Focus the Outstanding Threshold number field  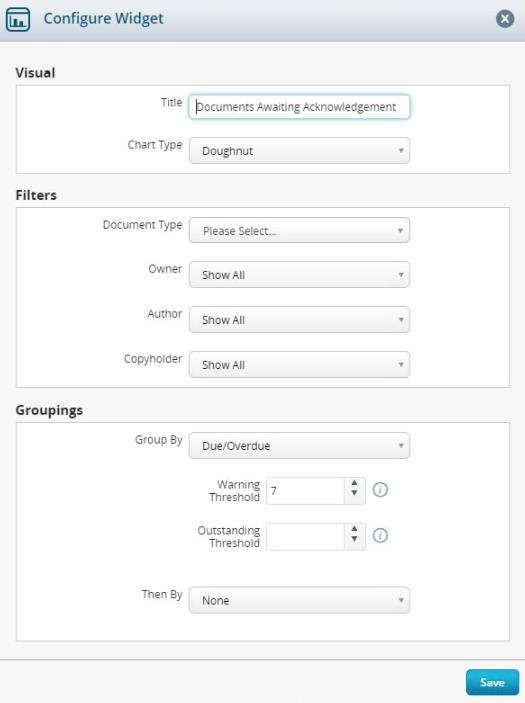(306, 537)
